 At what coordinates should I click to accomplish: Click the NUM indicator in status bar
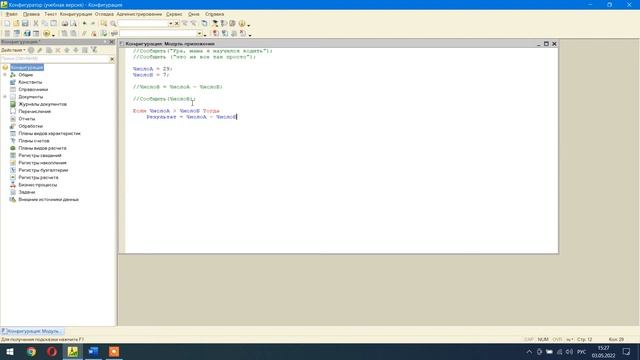(543, 340)
